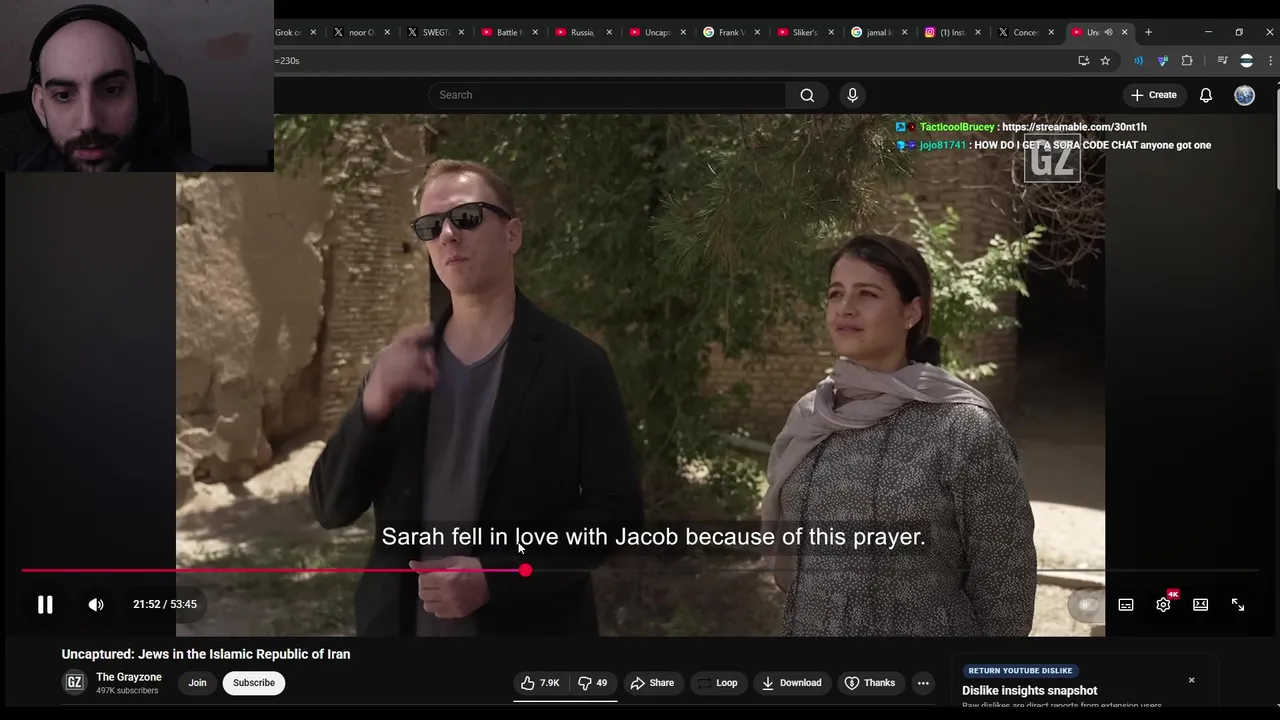This screenshot has height=720, width=1280.
Task: Click the GZ watermark in the video
Action: click(1052, 160)
